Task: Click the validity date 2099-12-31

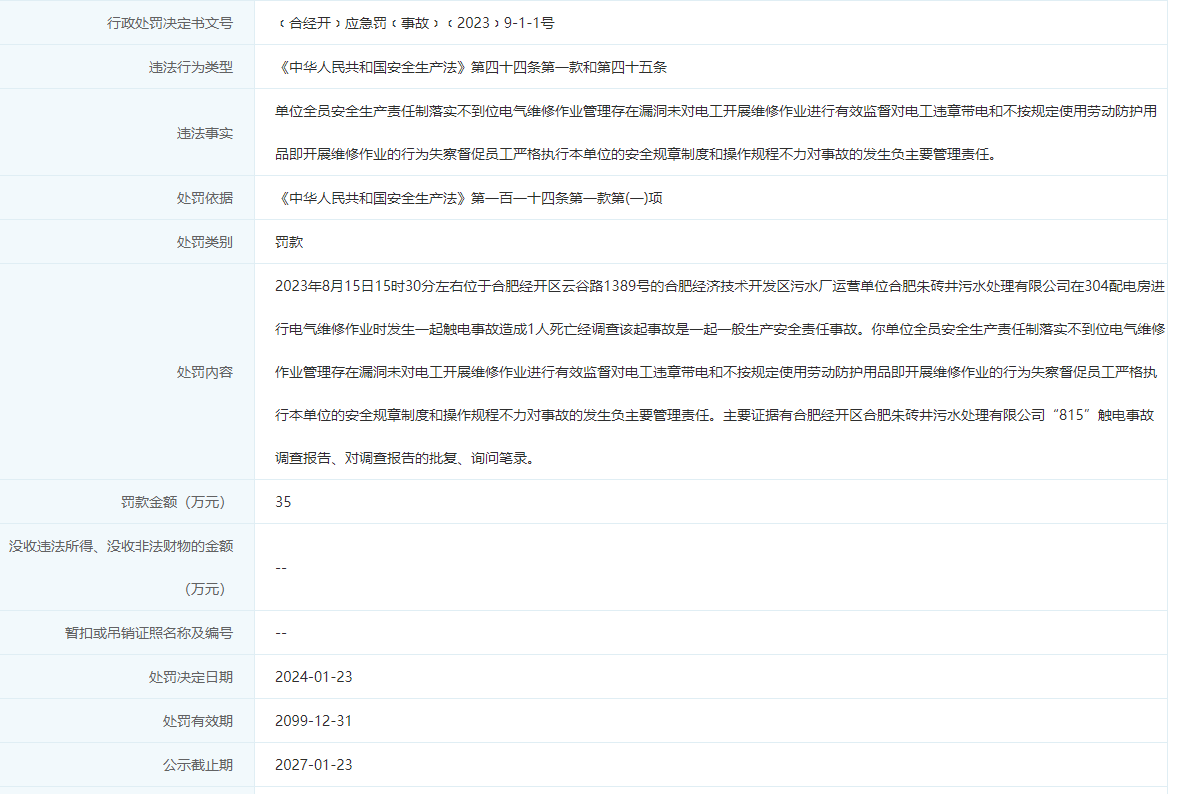Action: point(314,721)
